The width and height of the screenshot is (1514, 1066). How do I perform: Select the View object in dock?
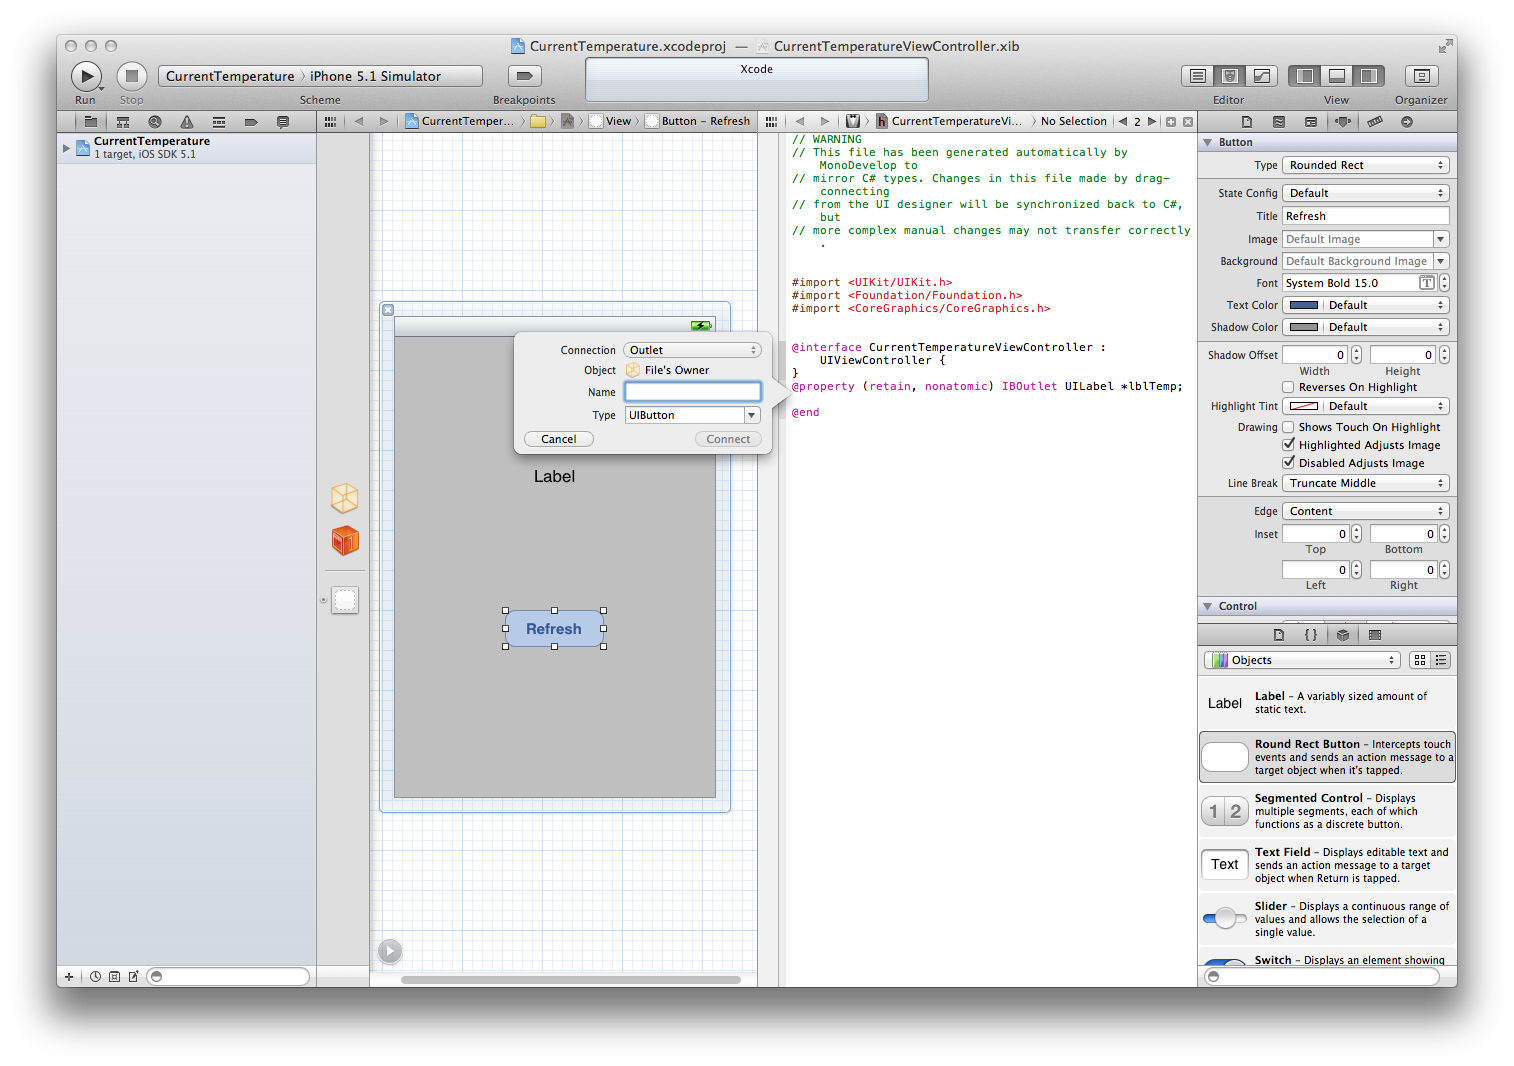pos(345,600)
